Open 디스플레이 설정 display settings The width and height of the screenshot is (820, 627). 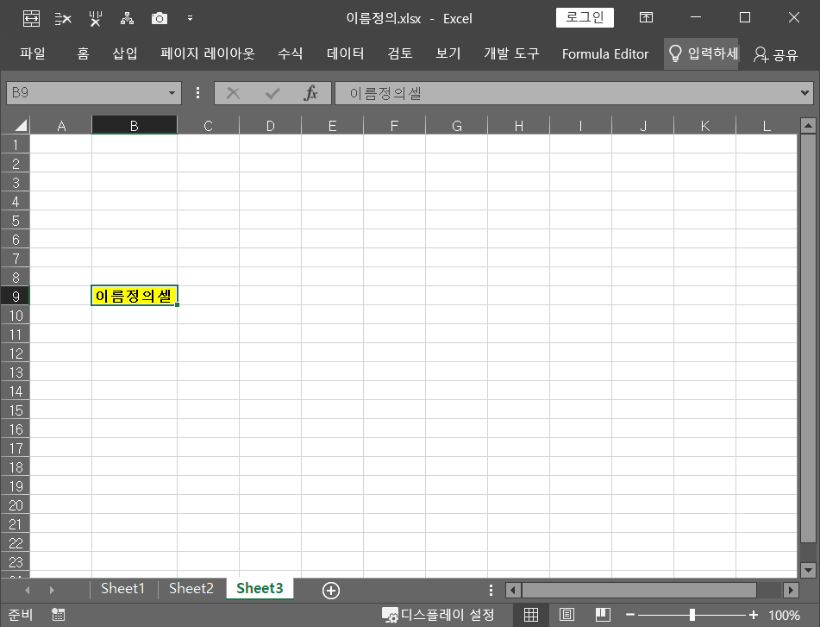coord(438,615)
